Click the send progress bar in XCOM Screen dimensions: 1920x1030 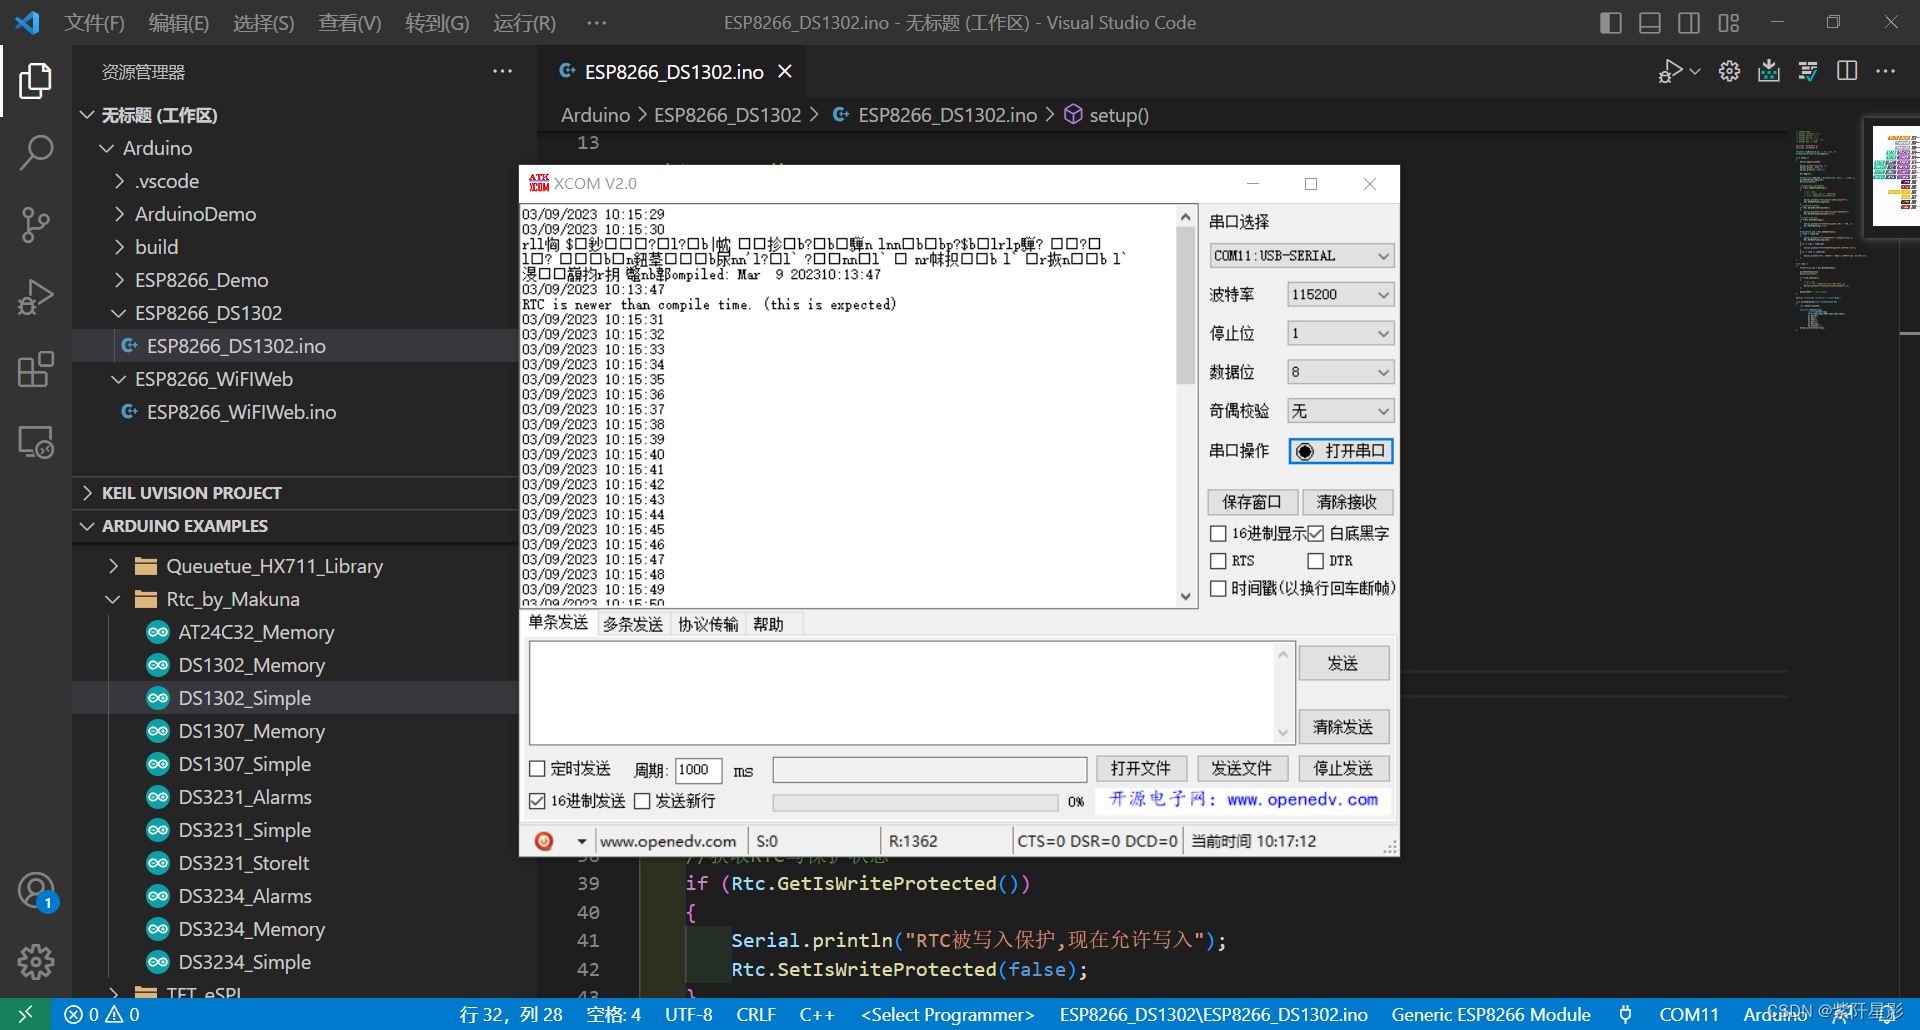(914, 801)
